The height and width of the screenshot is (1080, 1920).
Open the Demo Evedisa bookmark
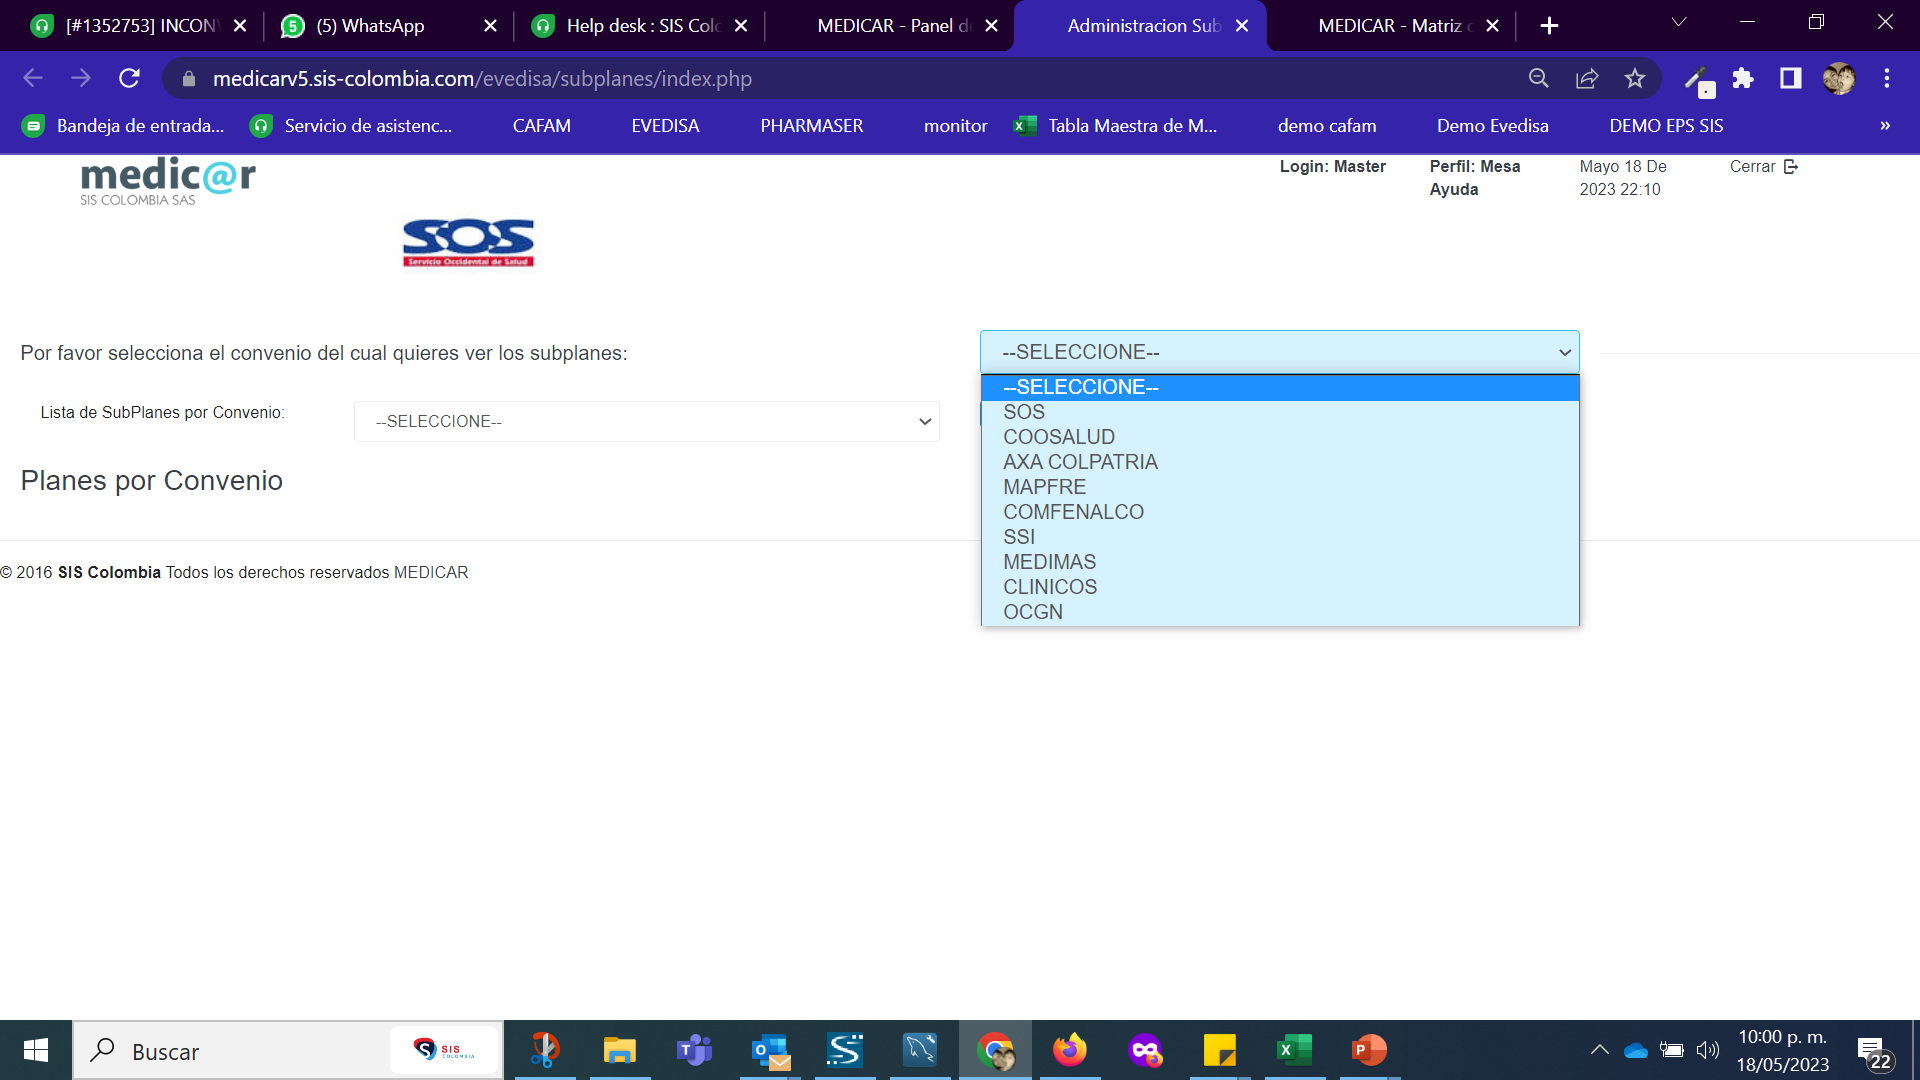[x=1492, y=126]
